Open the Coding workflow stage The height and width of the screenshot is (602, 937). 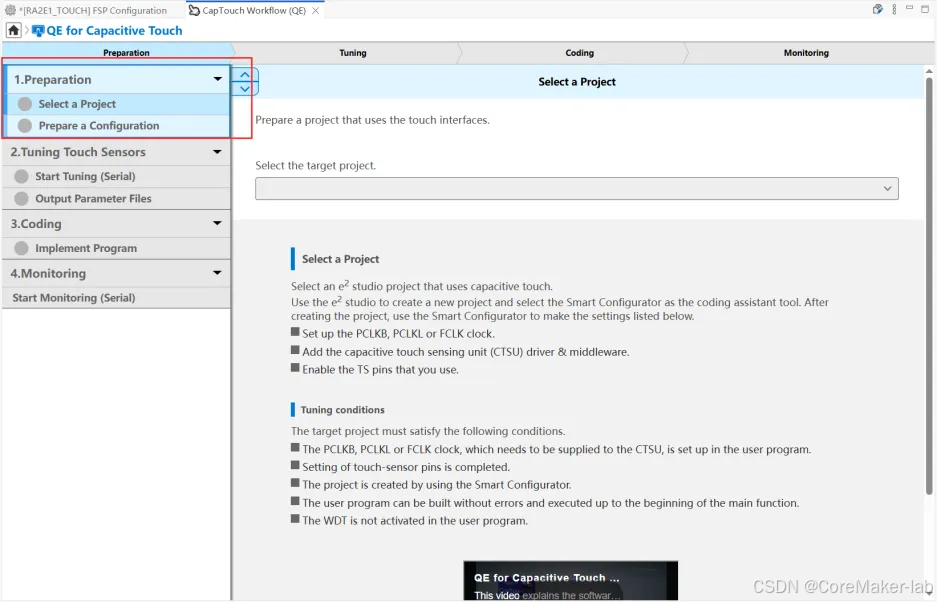pos(580,53)
